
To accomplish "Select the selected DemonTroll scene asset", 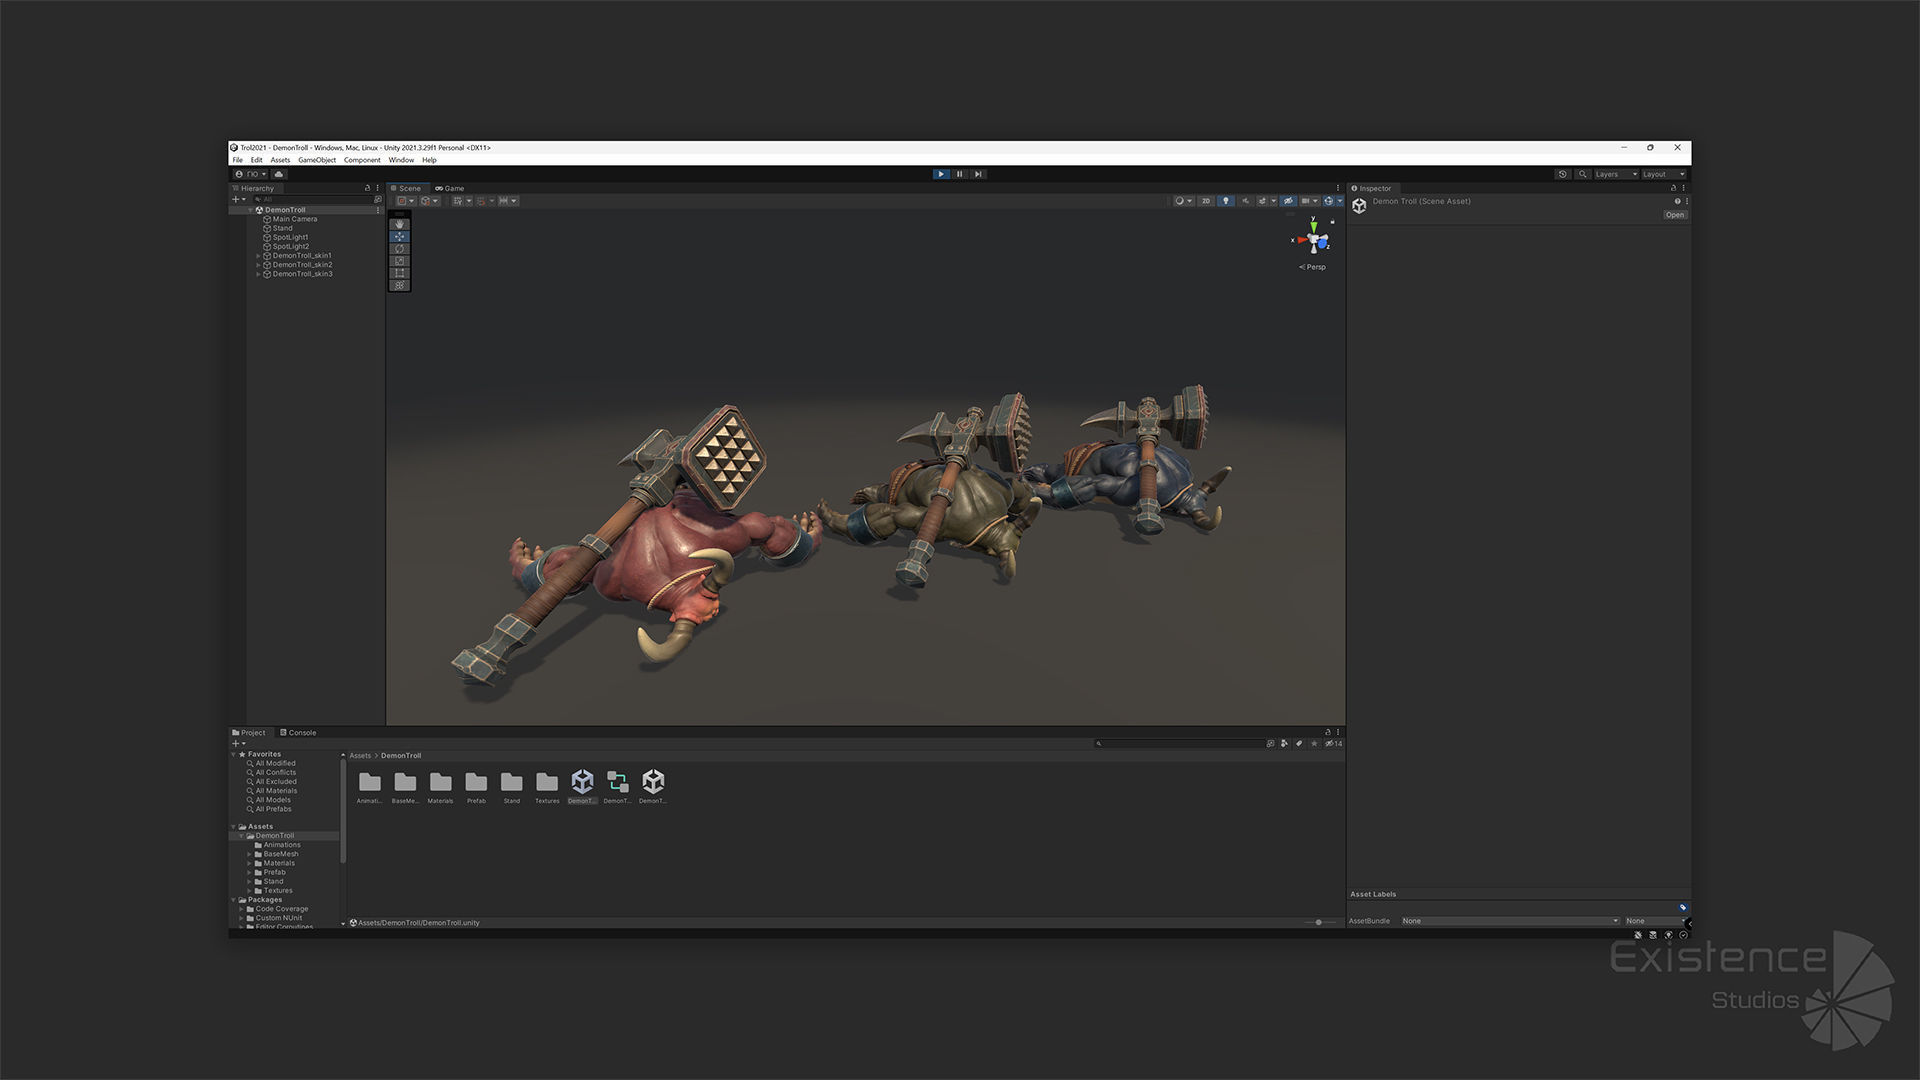I will coord(582,786).
